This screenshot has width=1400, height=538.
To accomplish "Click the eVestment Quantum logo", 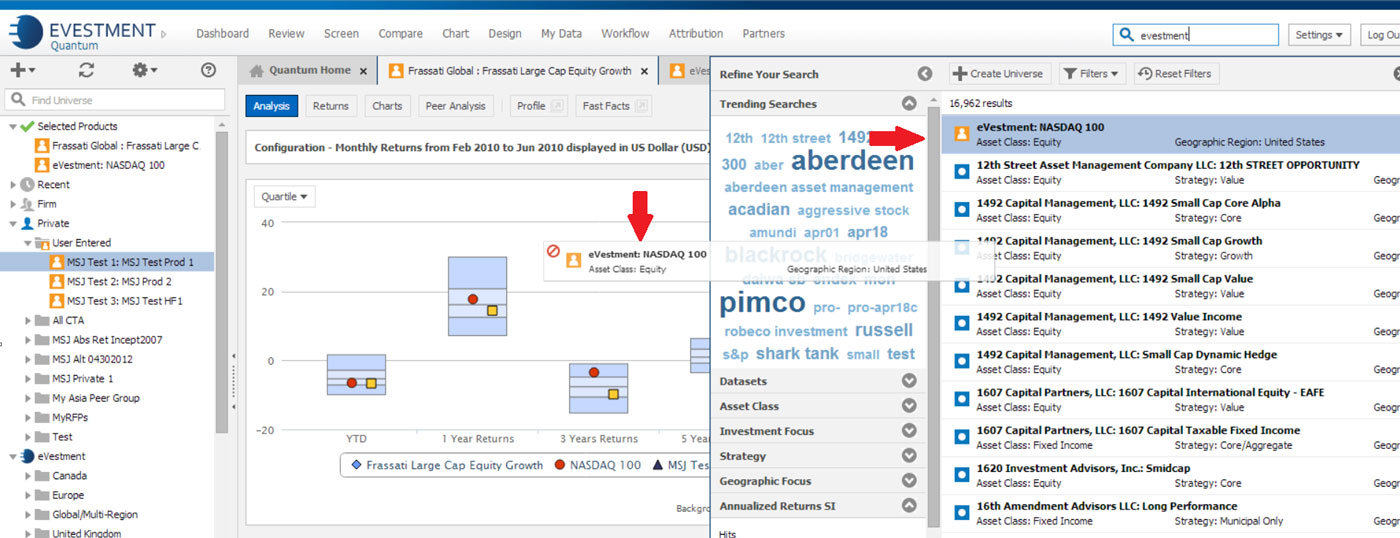I will click(x=81, y=33).
